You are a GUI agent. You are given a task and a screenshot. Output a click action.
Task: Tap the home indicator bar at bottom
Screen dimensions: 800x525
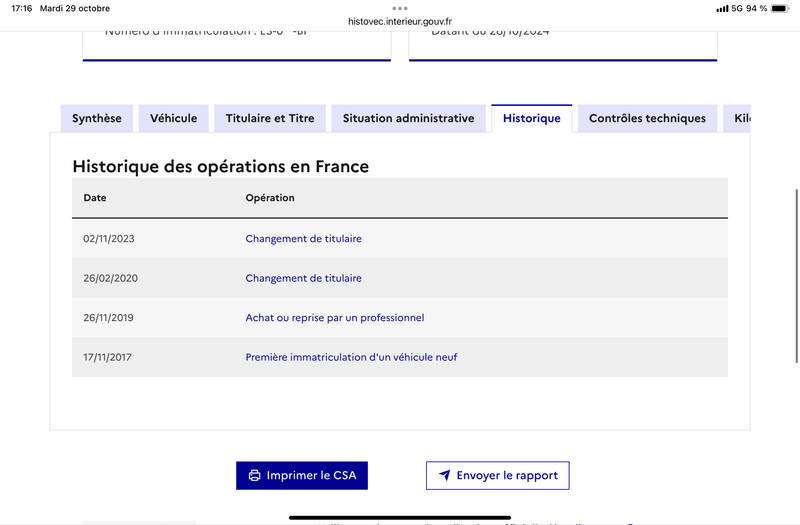400,517
